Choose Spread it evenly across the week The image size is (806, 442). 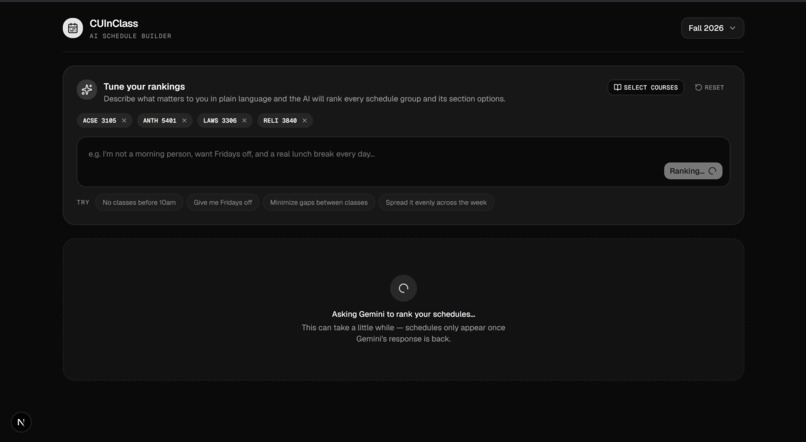tap(436, 202)
